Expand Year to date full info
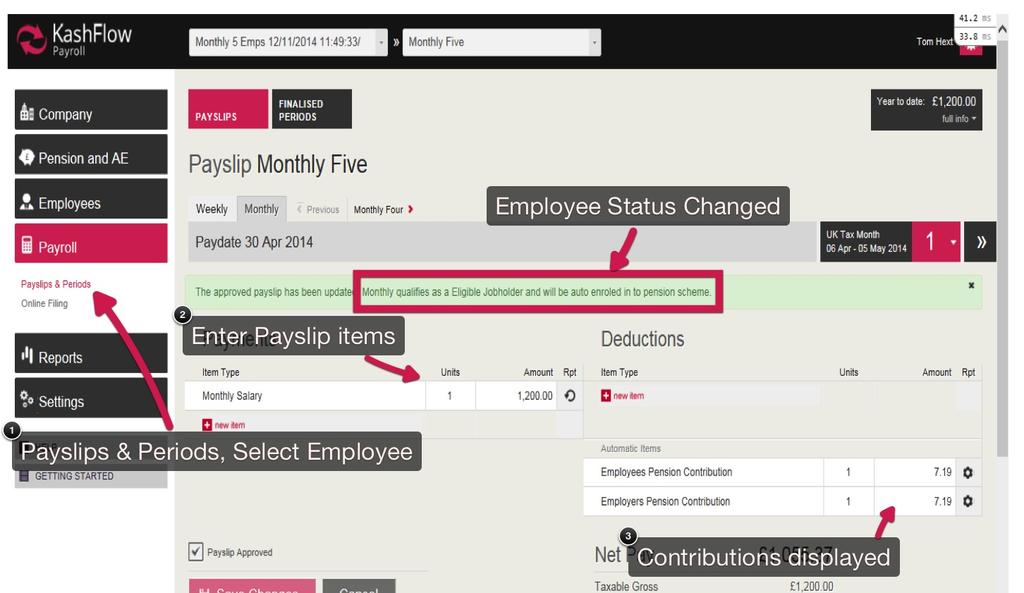The image size is (1024, 593). tap(959, 119)
